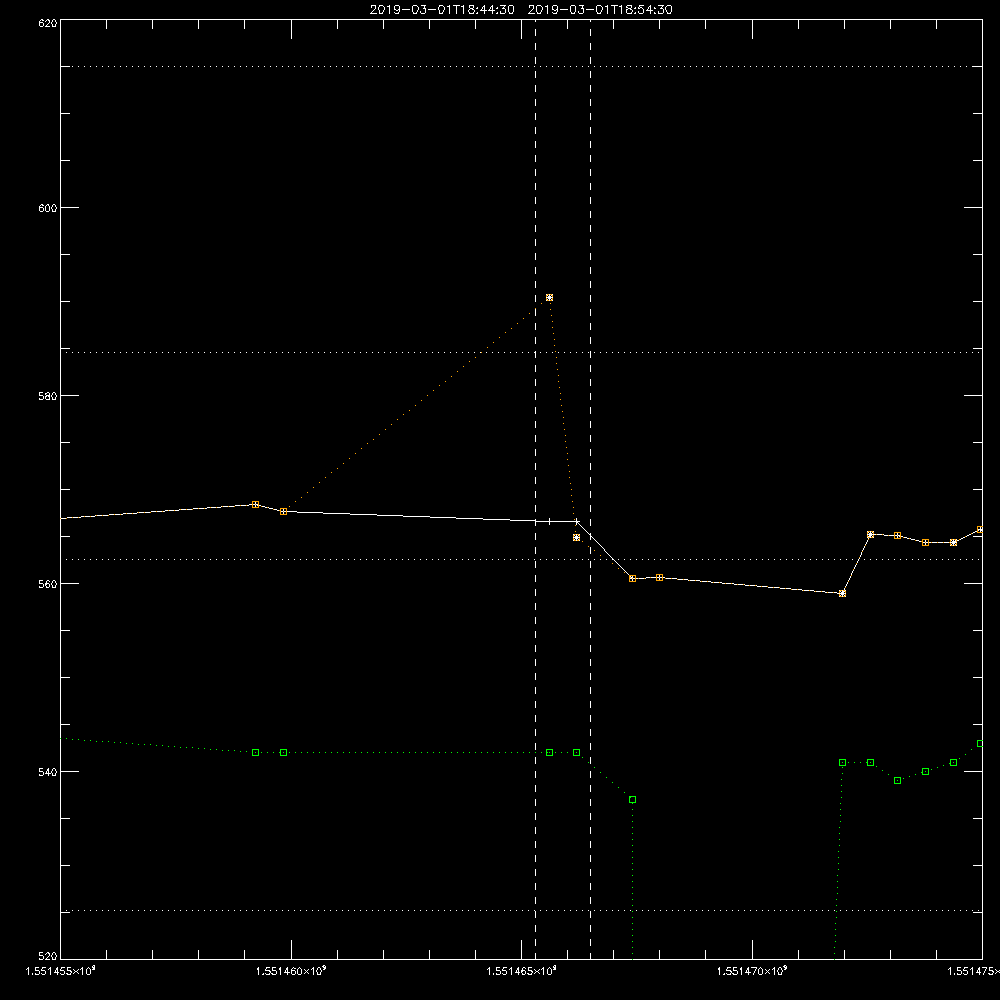1000x1000 pixels.
Task: Click the title timestamp 2019-03-01T18:44:30
Action: point(442,10)
